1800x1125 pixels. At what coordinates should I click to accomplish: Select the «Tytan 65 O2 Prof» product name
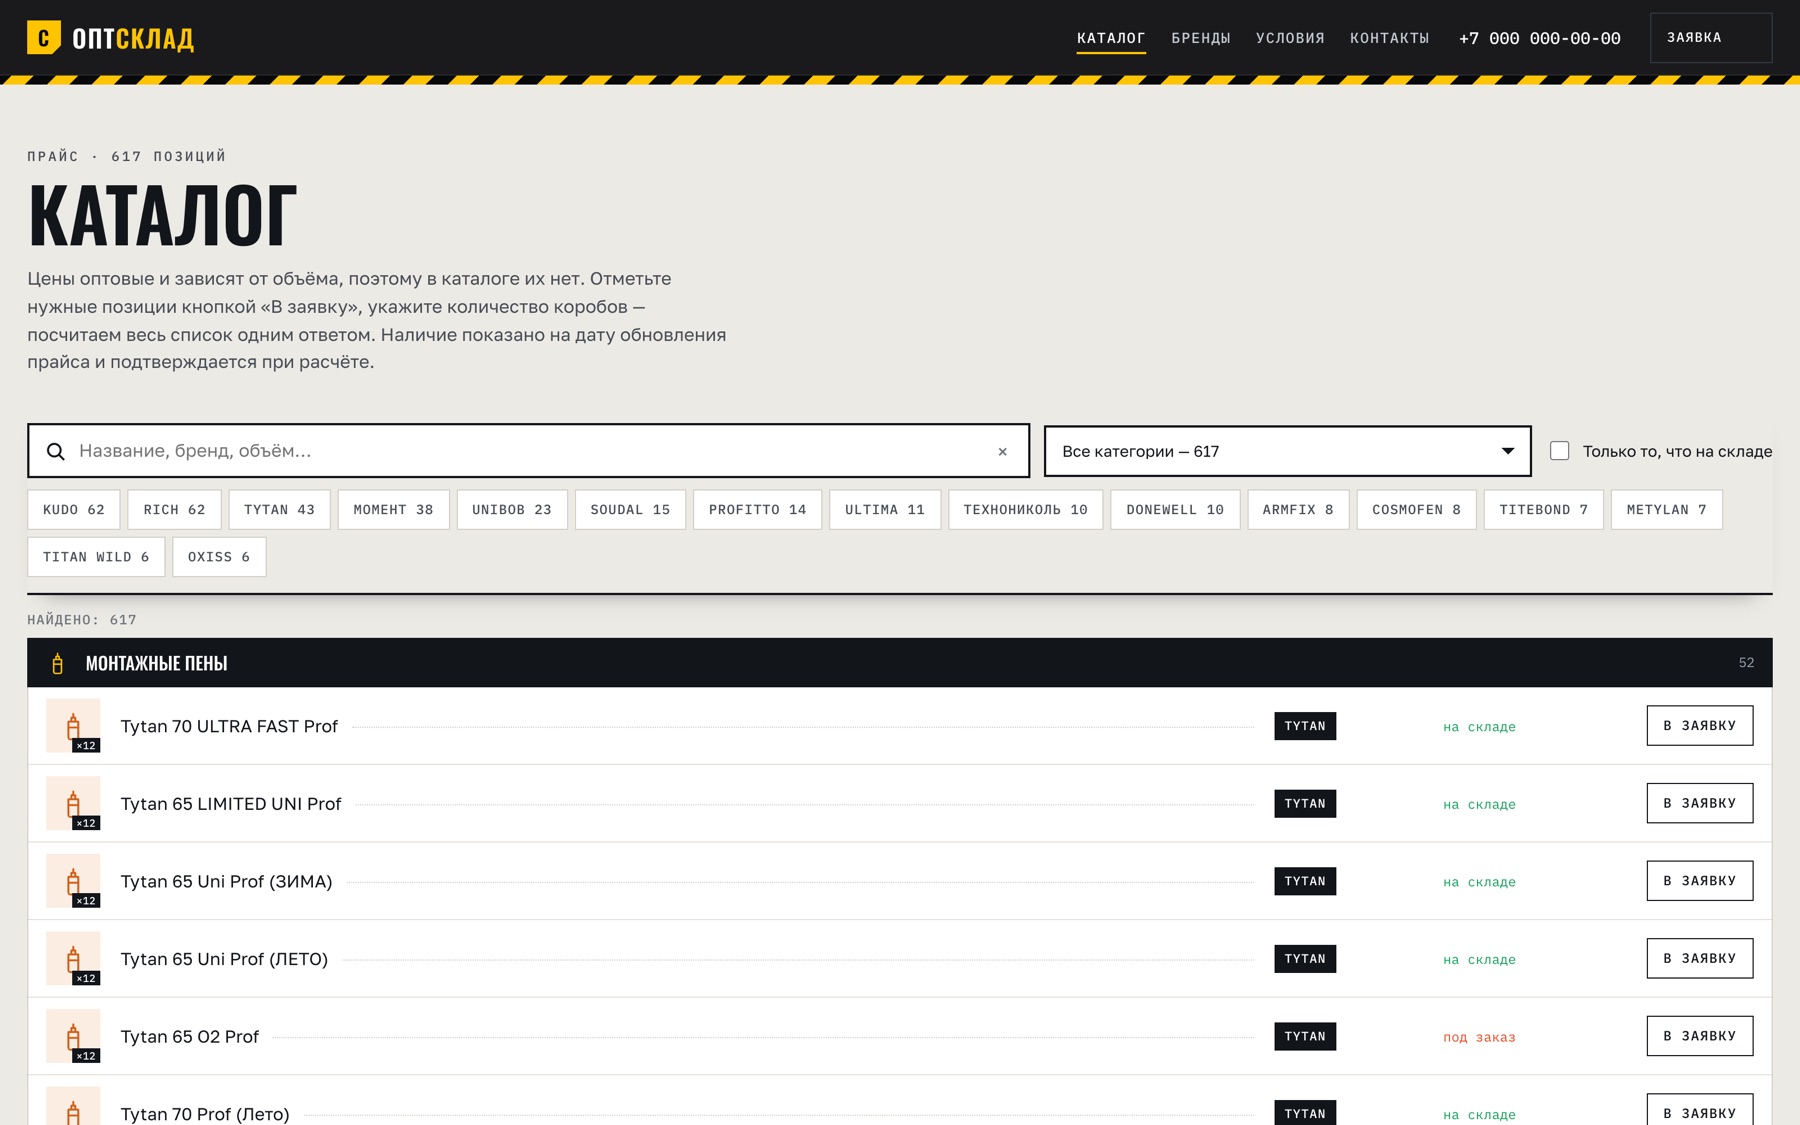(x=189, y=1037)
